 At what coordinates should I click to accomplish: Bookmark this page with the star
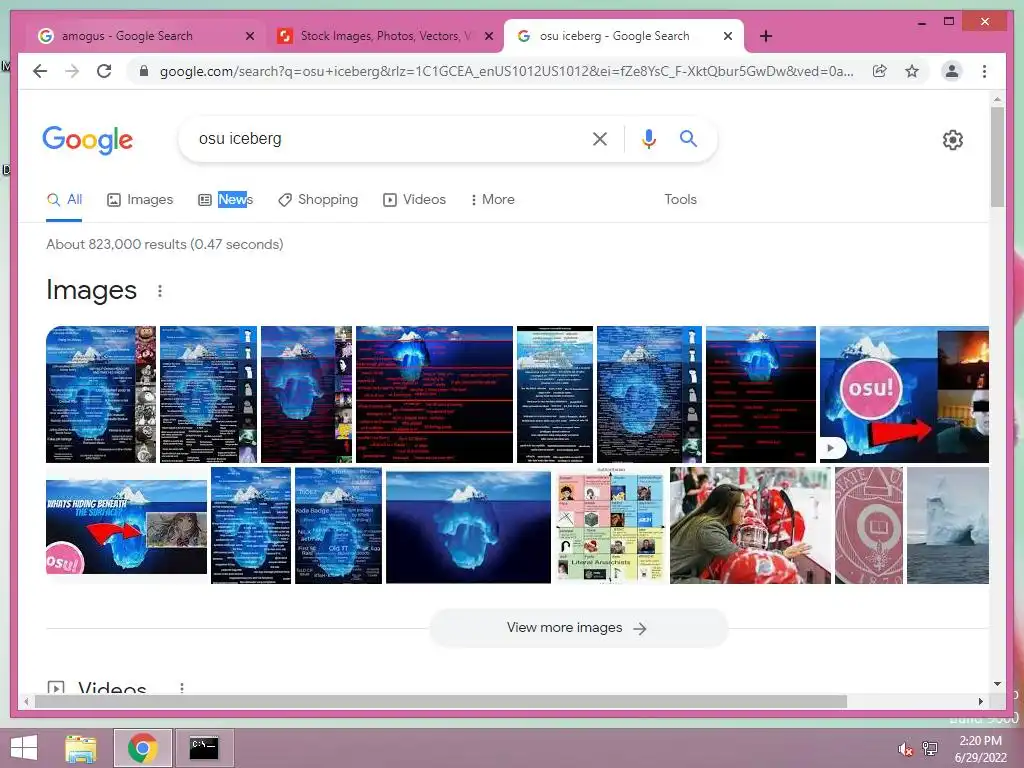(912, 71)
